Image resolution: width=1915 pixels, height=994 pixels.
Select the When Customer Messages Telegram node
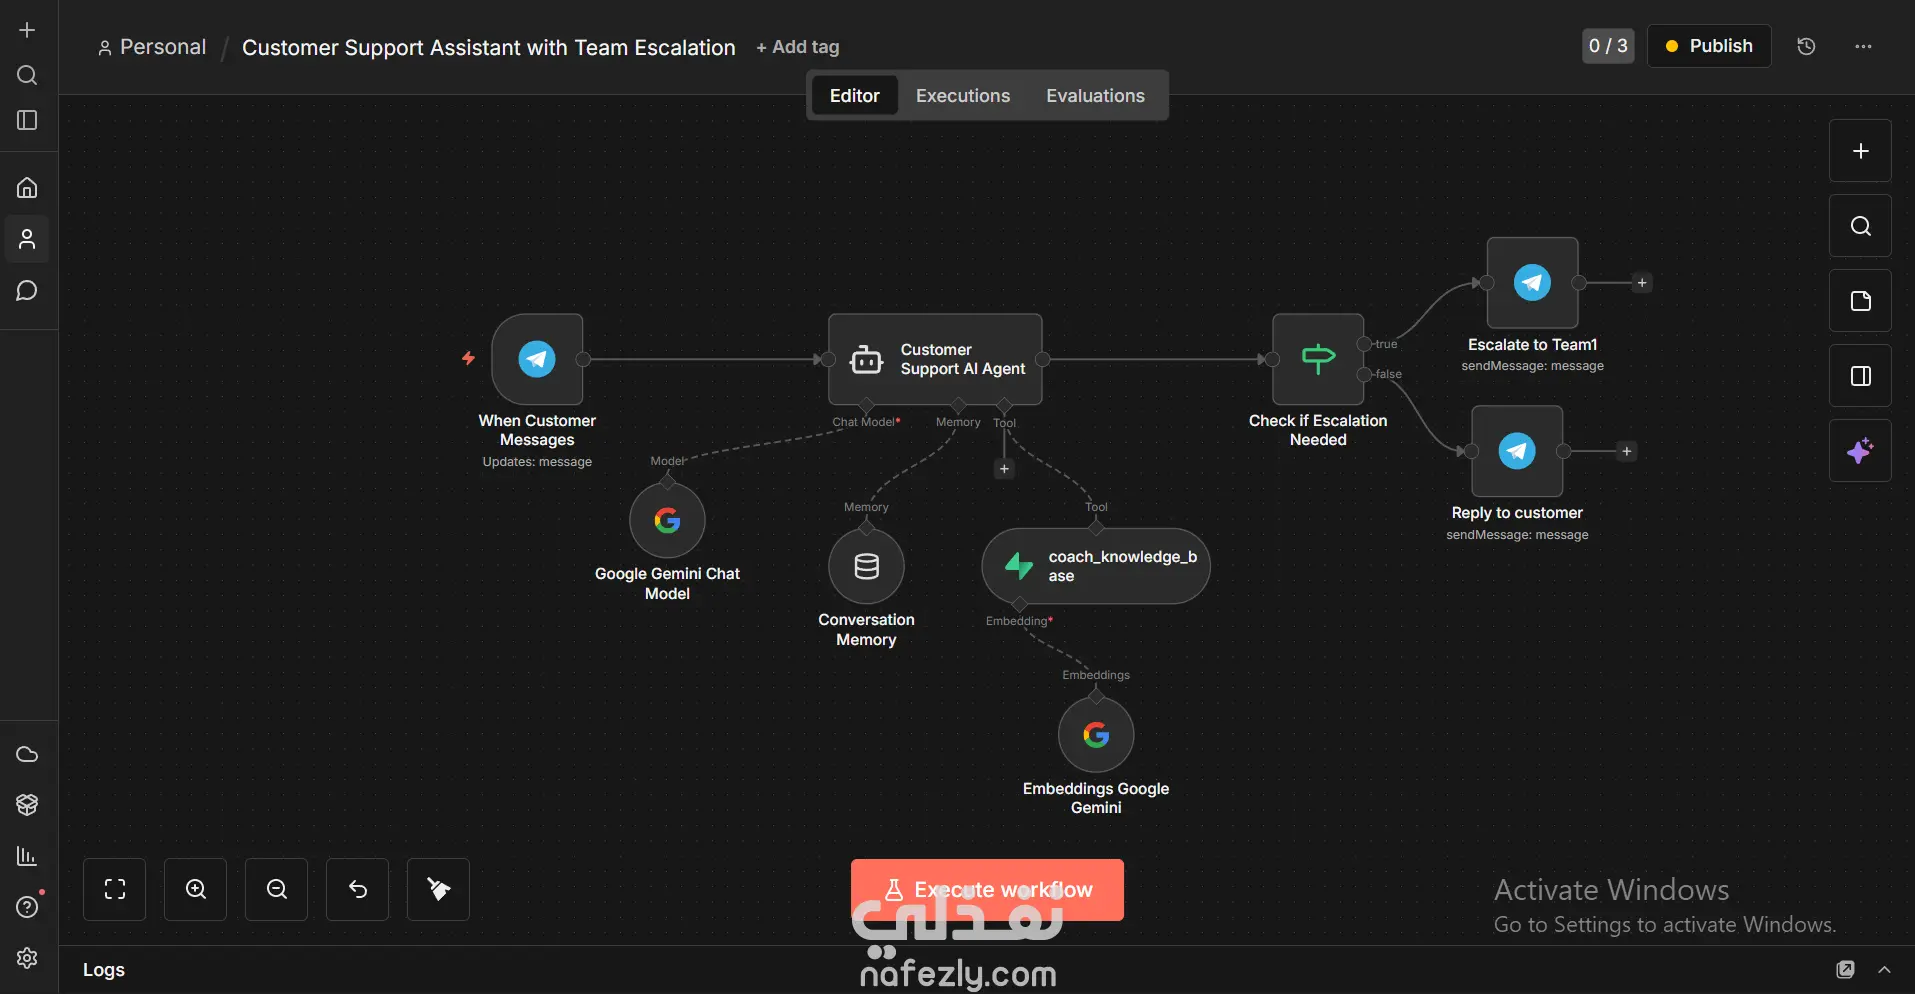[537, 359]
